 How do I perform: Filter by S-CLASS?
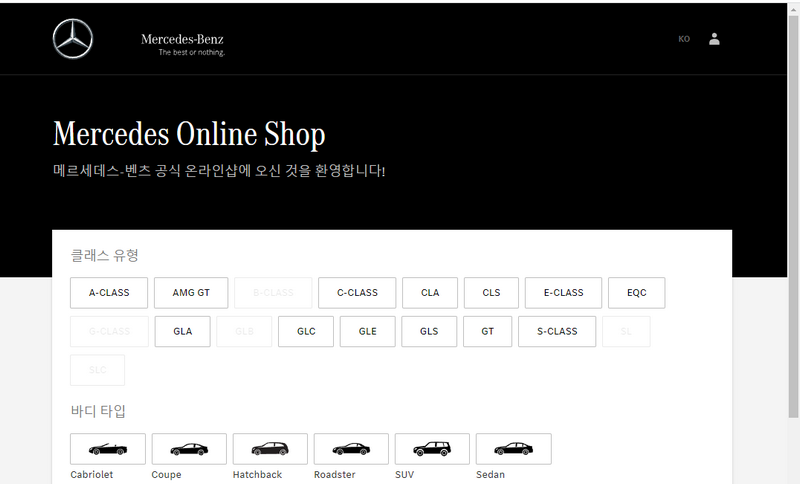pos(557,332)
